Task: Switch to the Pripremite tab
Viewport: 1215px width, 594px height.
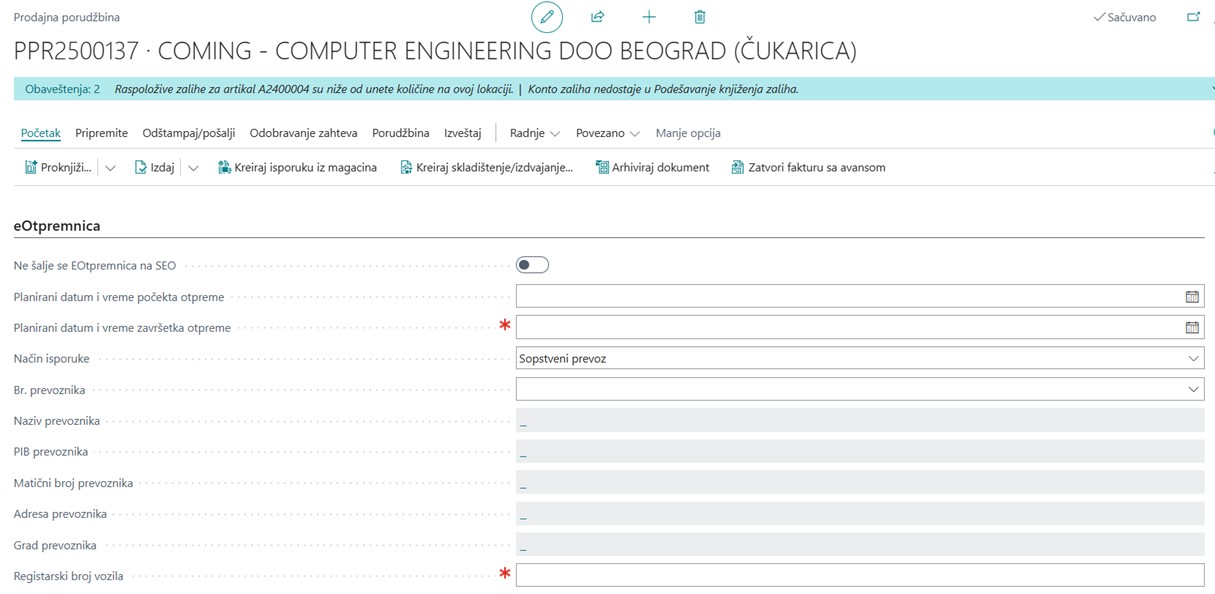Action: coord(101,133)
